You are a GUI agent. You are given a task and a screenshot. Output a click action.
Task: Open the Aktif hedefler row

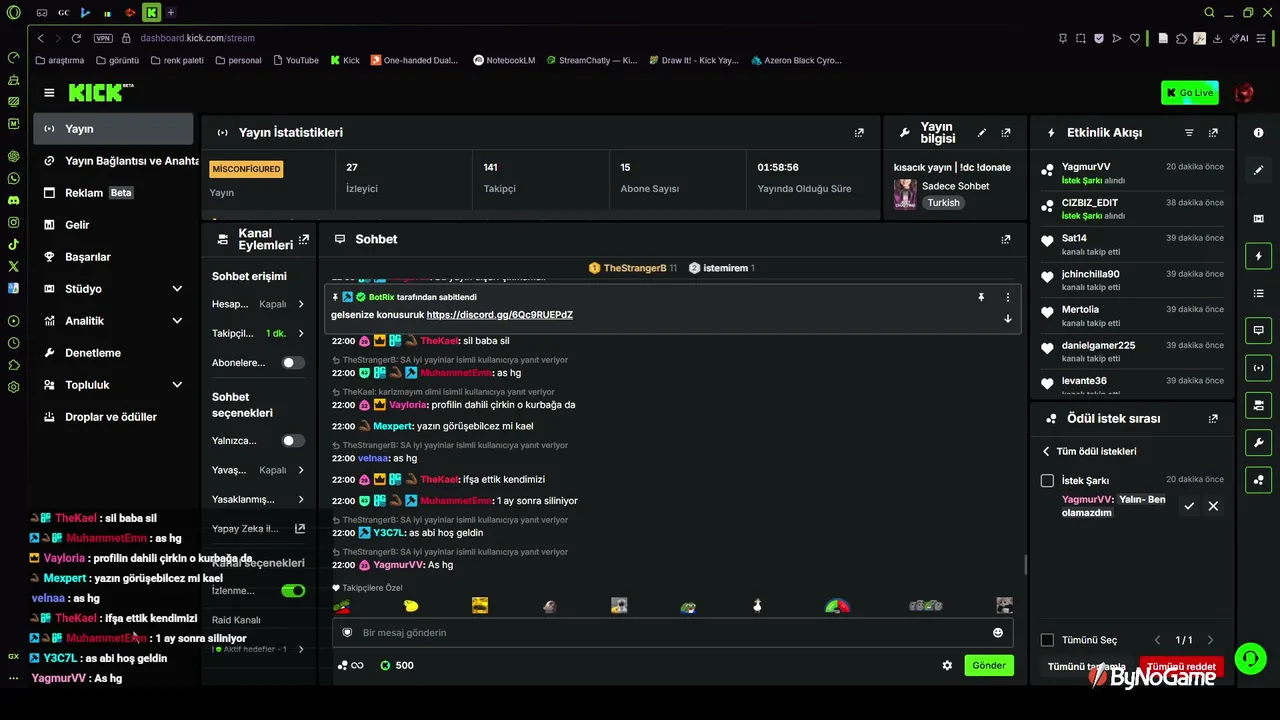[258, 649]
